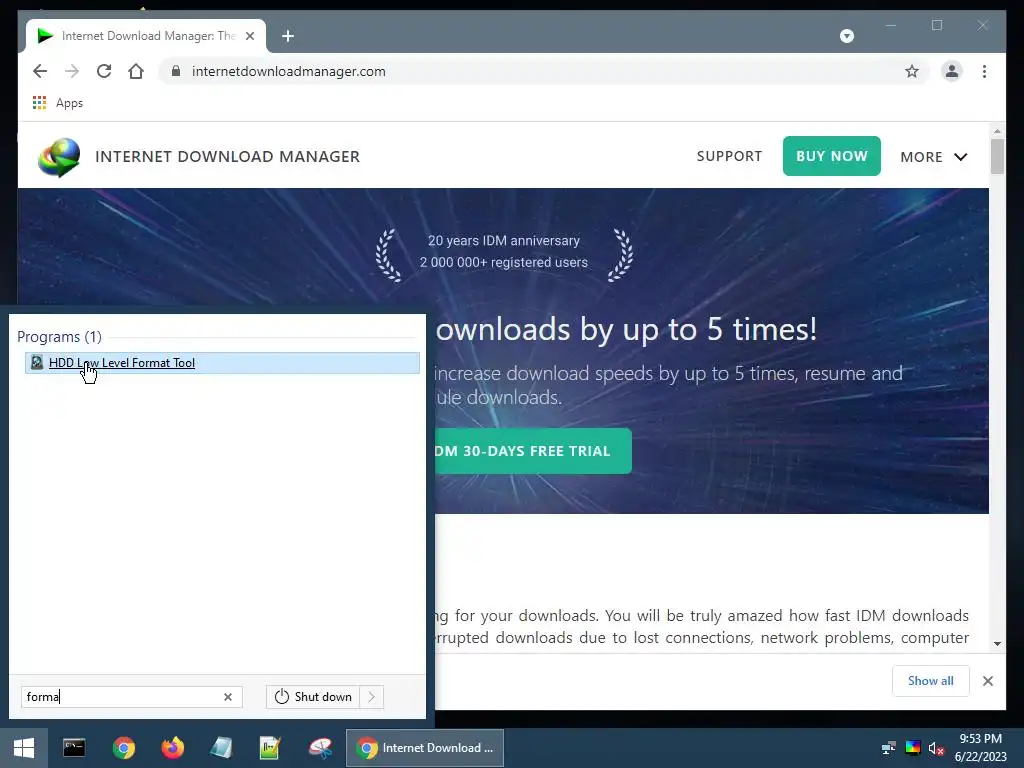The image size is (1024, 768).
Task: Close the downloads bar
Action: (x=988, y=681)
